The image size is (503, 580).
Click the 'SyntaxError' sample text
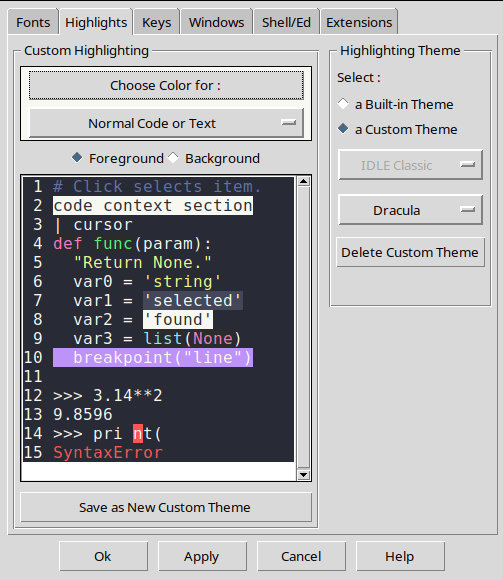click(x=108, y=452)
